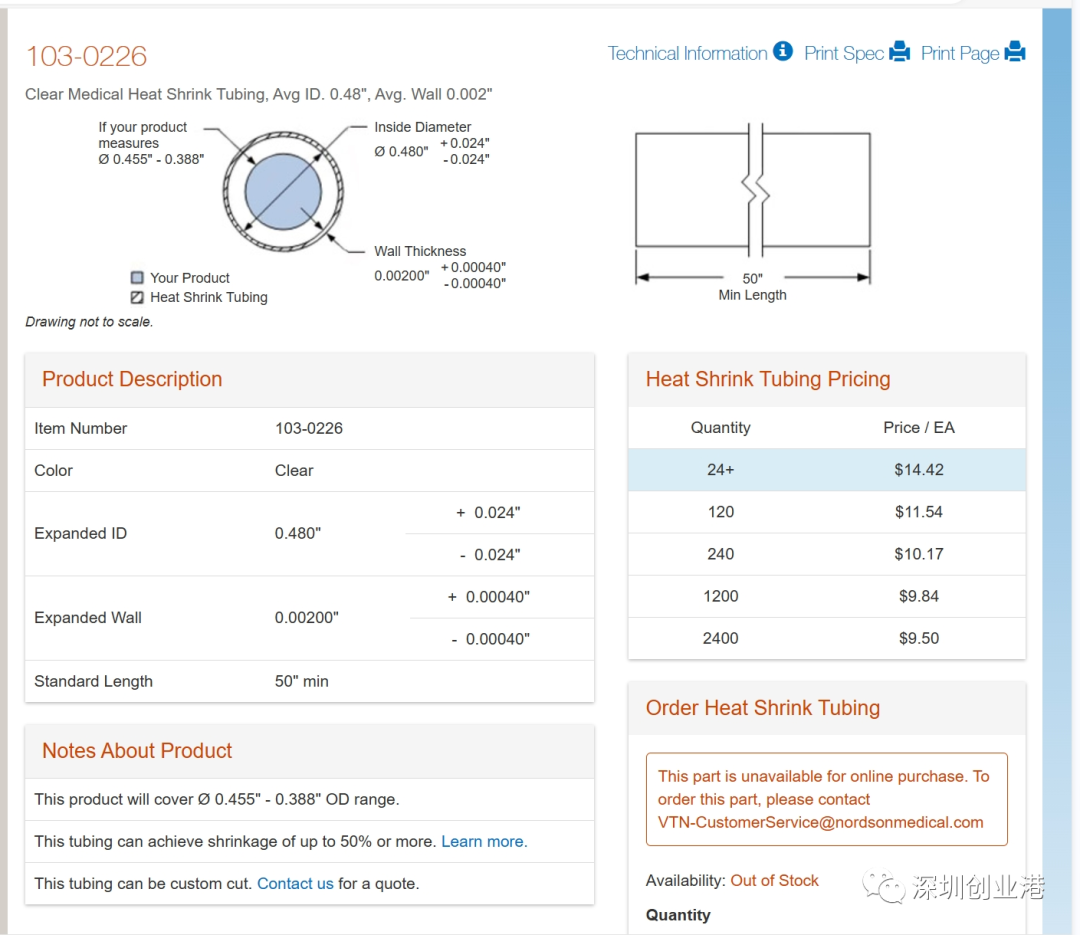Click the Order Heat Shrink Tubing header
The width and height of the screenshot is (1080, 935).
(762, 708)
